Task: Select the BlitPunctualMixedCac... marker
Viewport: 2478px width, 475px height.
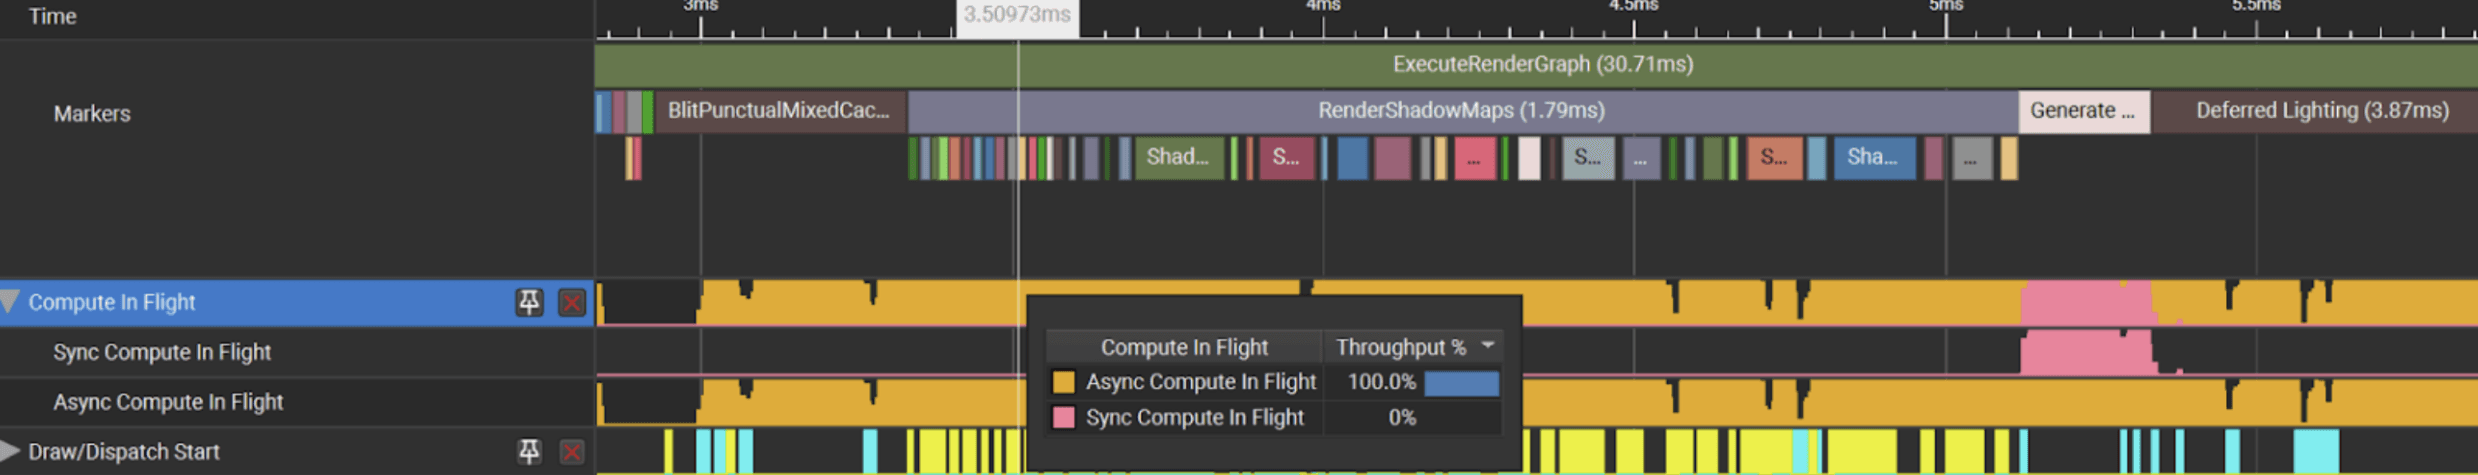Action: click(x=779, y=110)
